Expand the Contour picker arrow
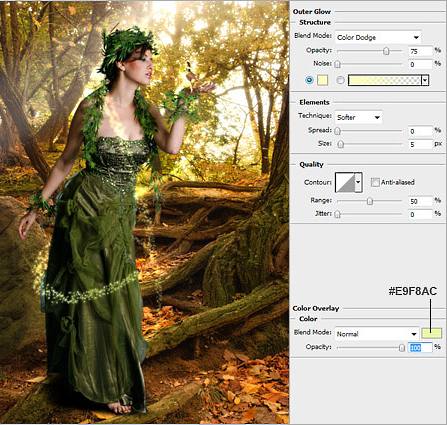The height and width of the screenshot is (425, 447). point(358,182)
